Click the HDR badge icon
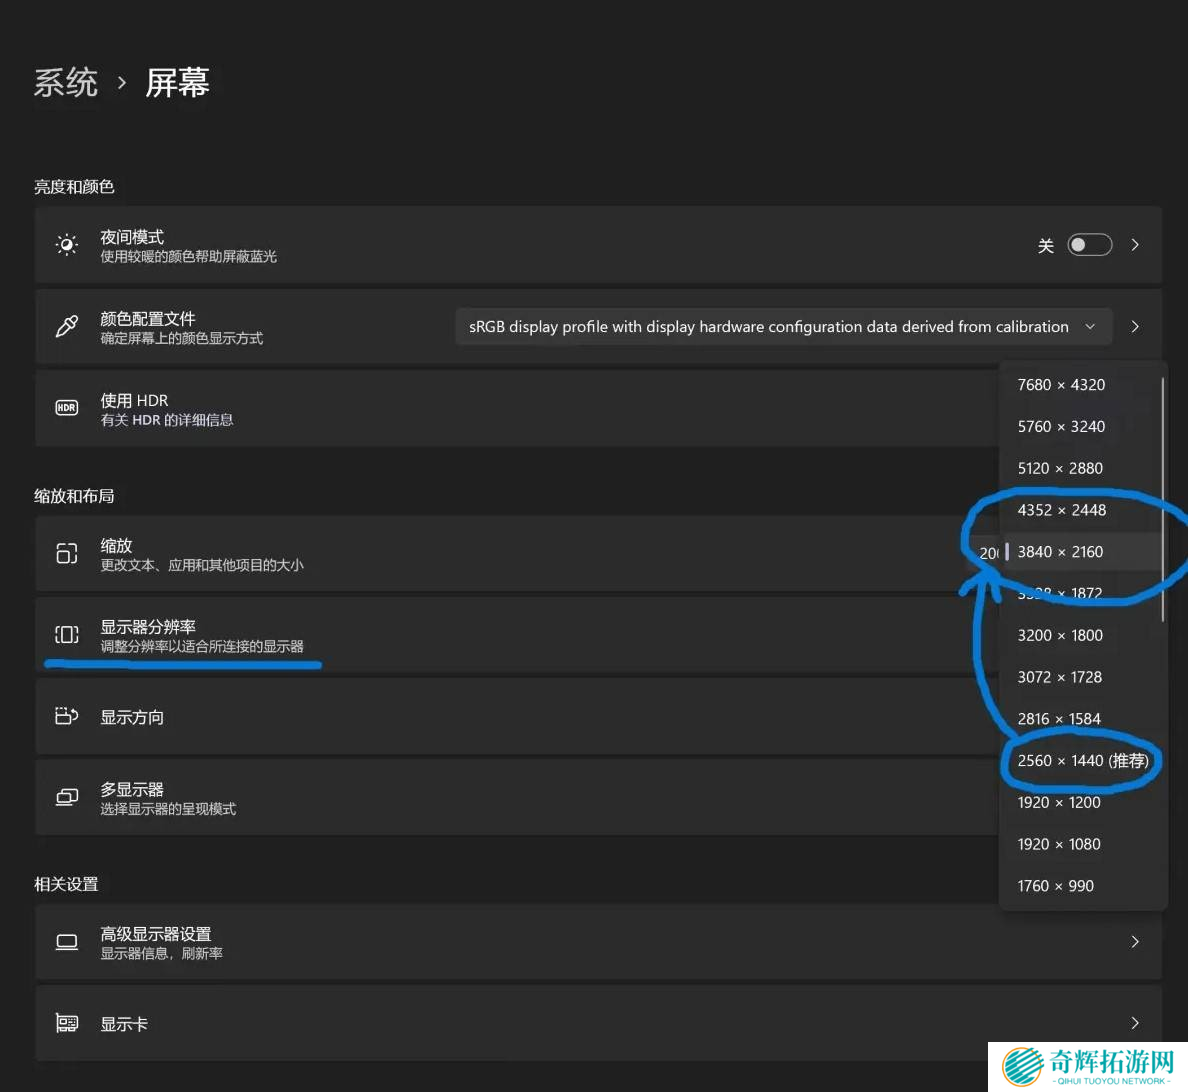The height and width of the screenshot is (1092, 1188). pyautogui.click(x=67, y=408)
